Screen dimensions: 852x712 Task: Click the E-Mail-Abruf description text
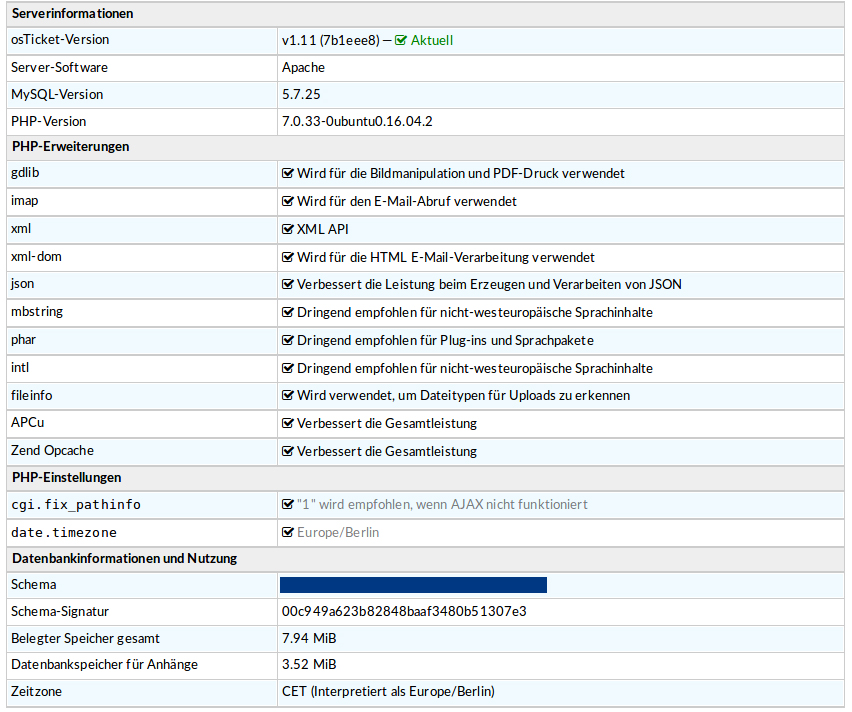point(407,202)
